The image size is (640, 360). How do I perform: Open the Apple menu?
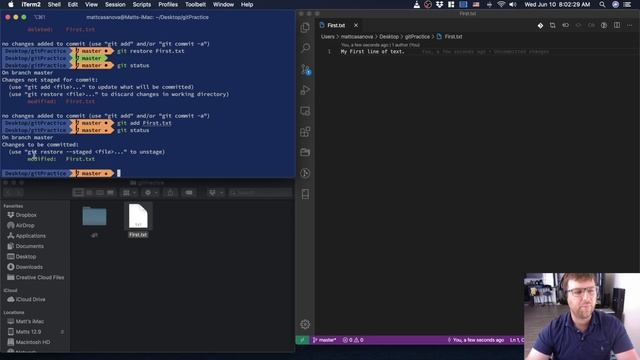pos(11,4)
